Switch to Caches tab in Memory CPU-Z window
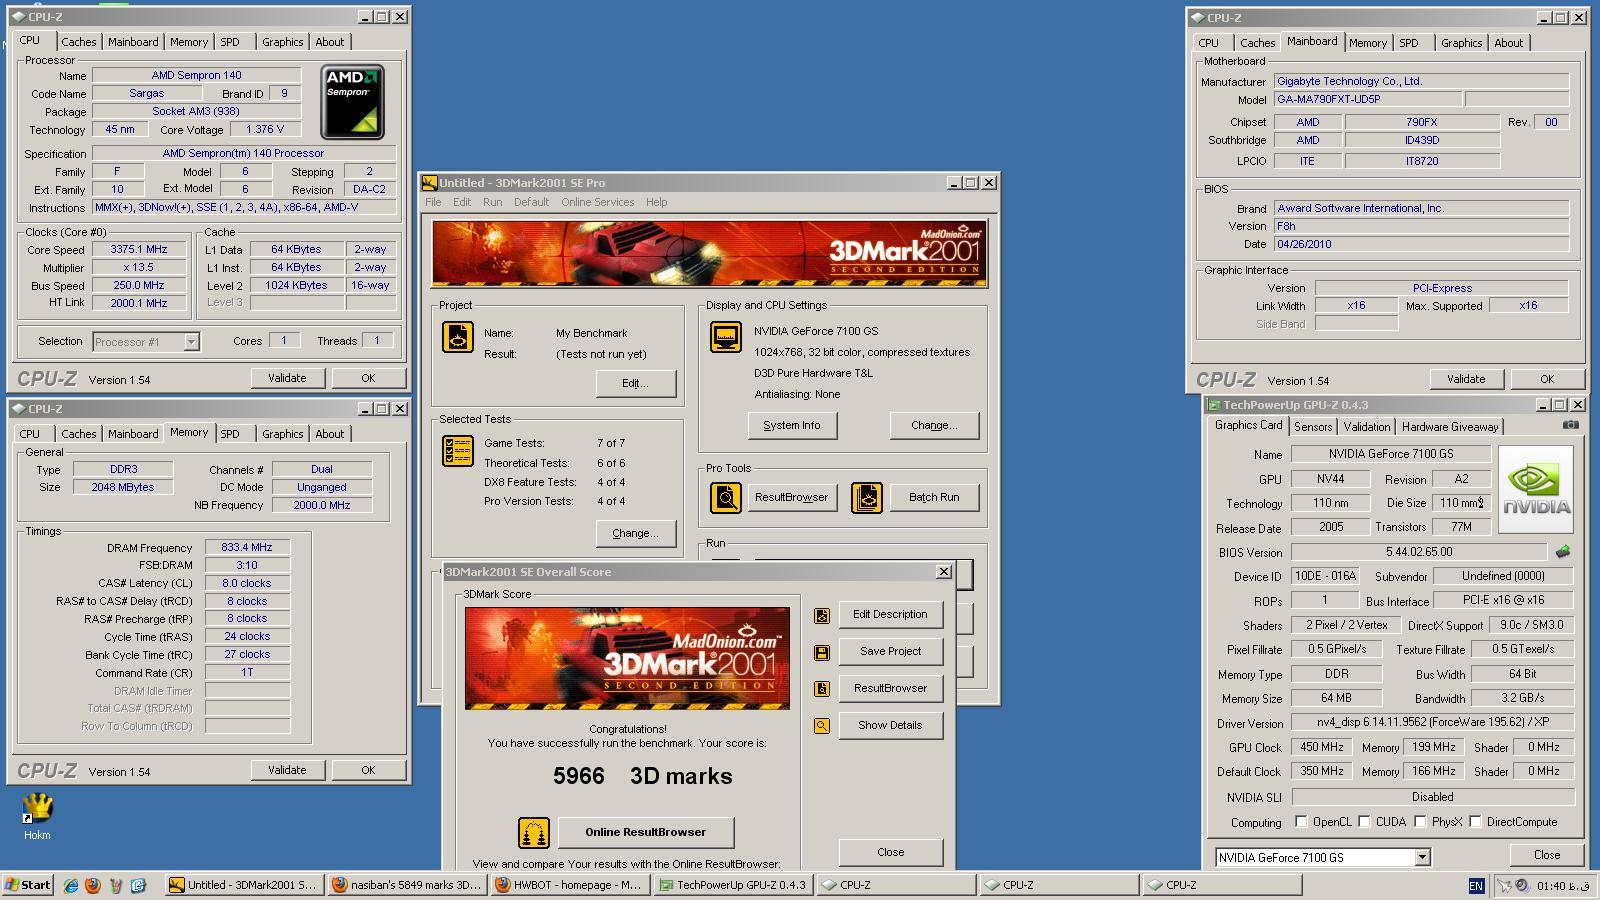Screen dimensions: 1600x900 [79, 434]
